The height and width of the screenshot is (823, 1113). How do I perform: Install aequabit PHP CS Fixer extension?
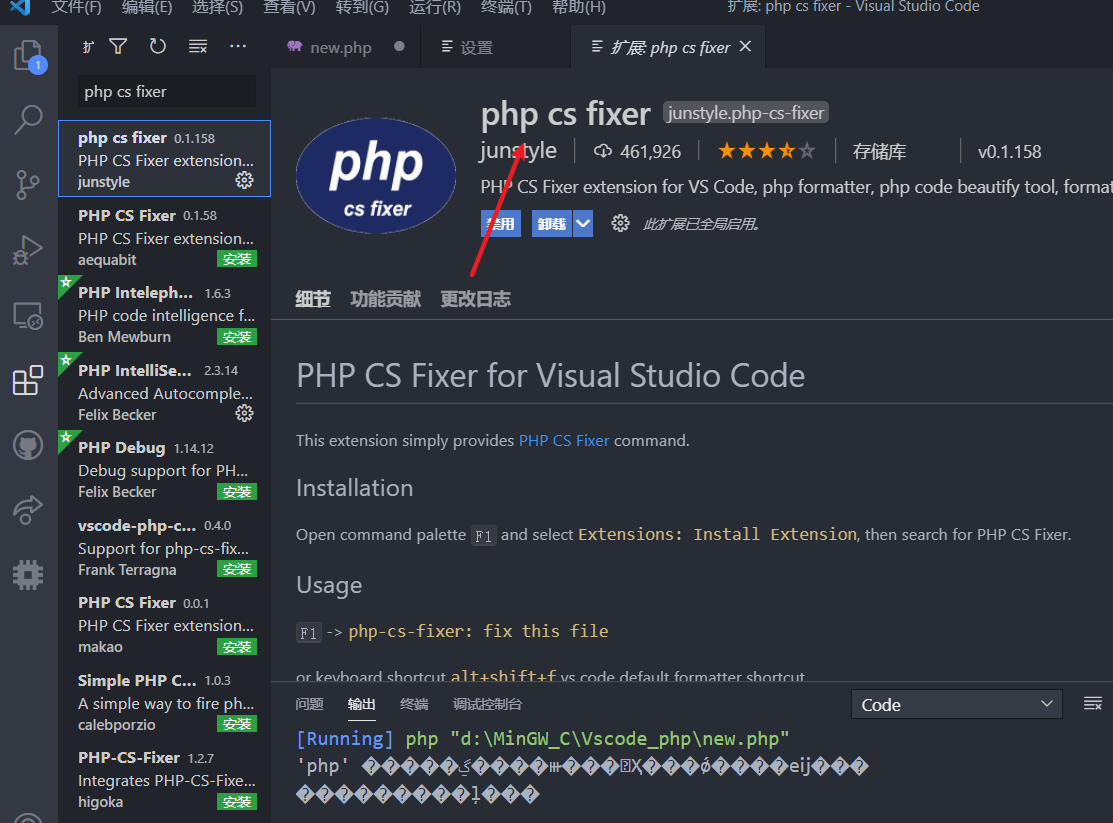[236, 259]
